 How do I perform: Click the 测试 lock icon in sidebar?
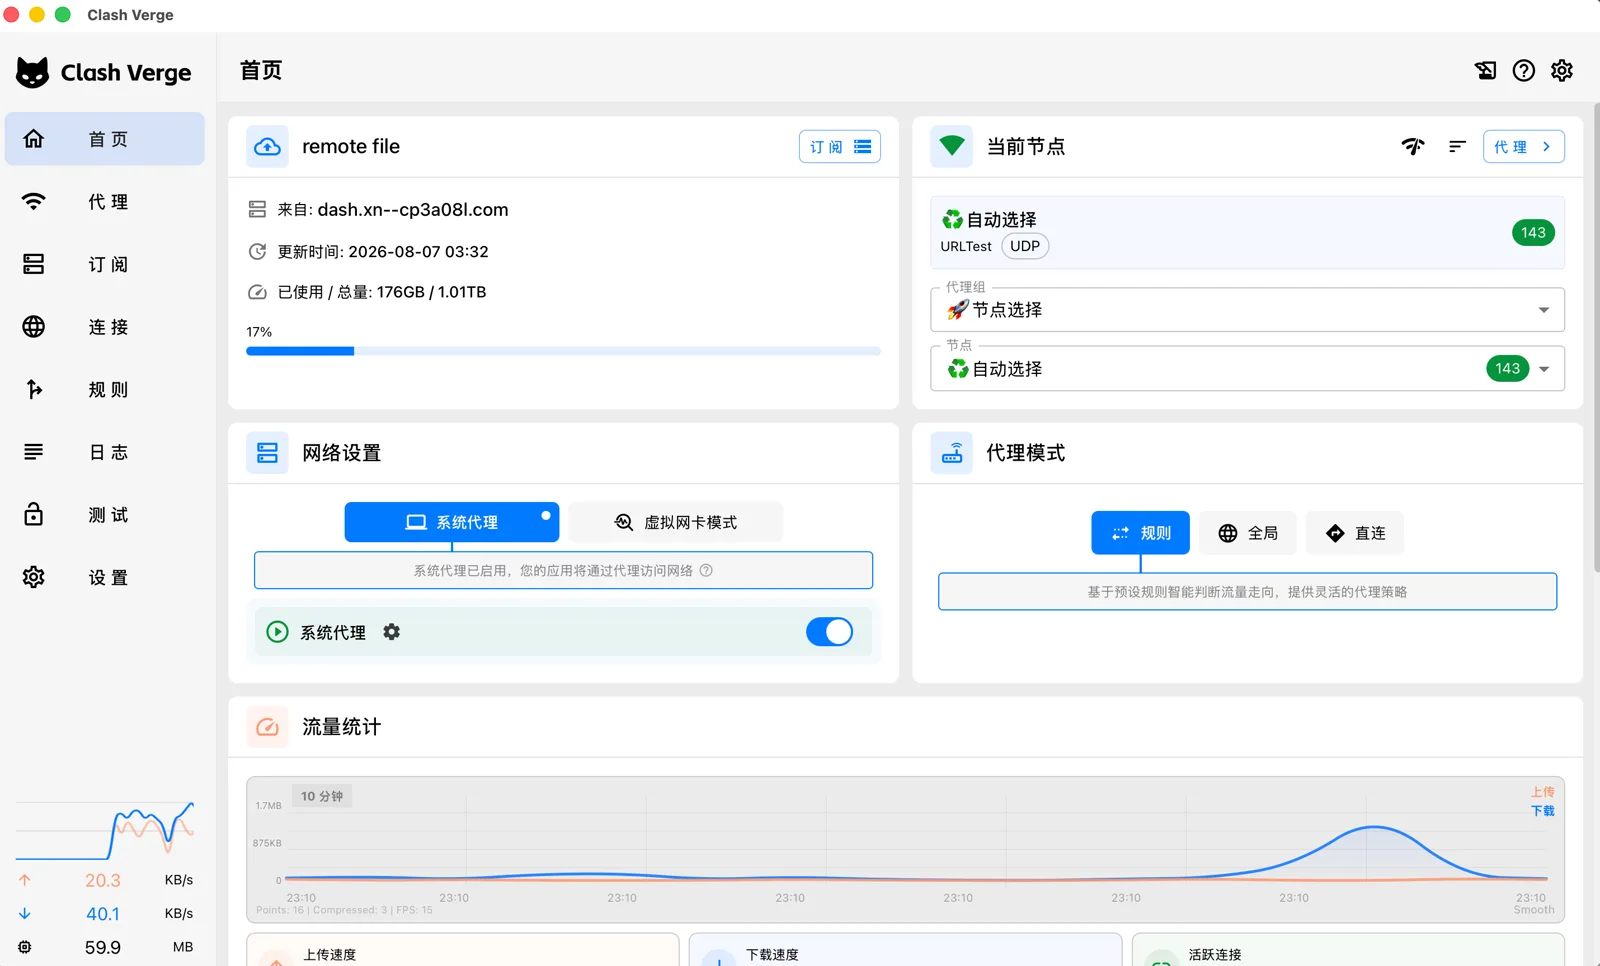coord(34,514)
